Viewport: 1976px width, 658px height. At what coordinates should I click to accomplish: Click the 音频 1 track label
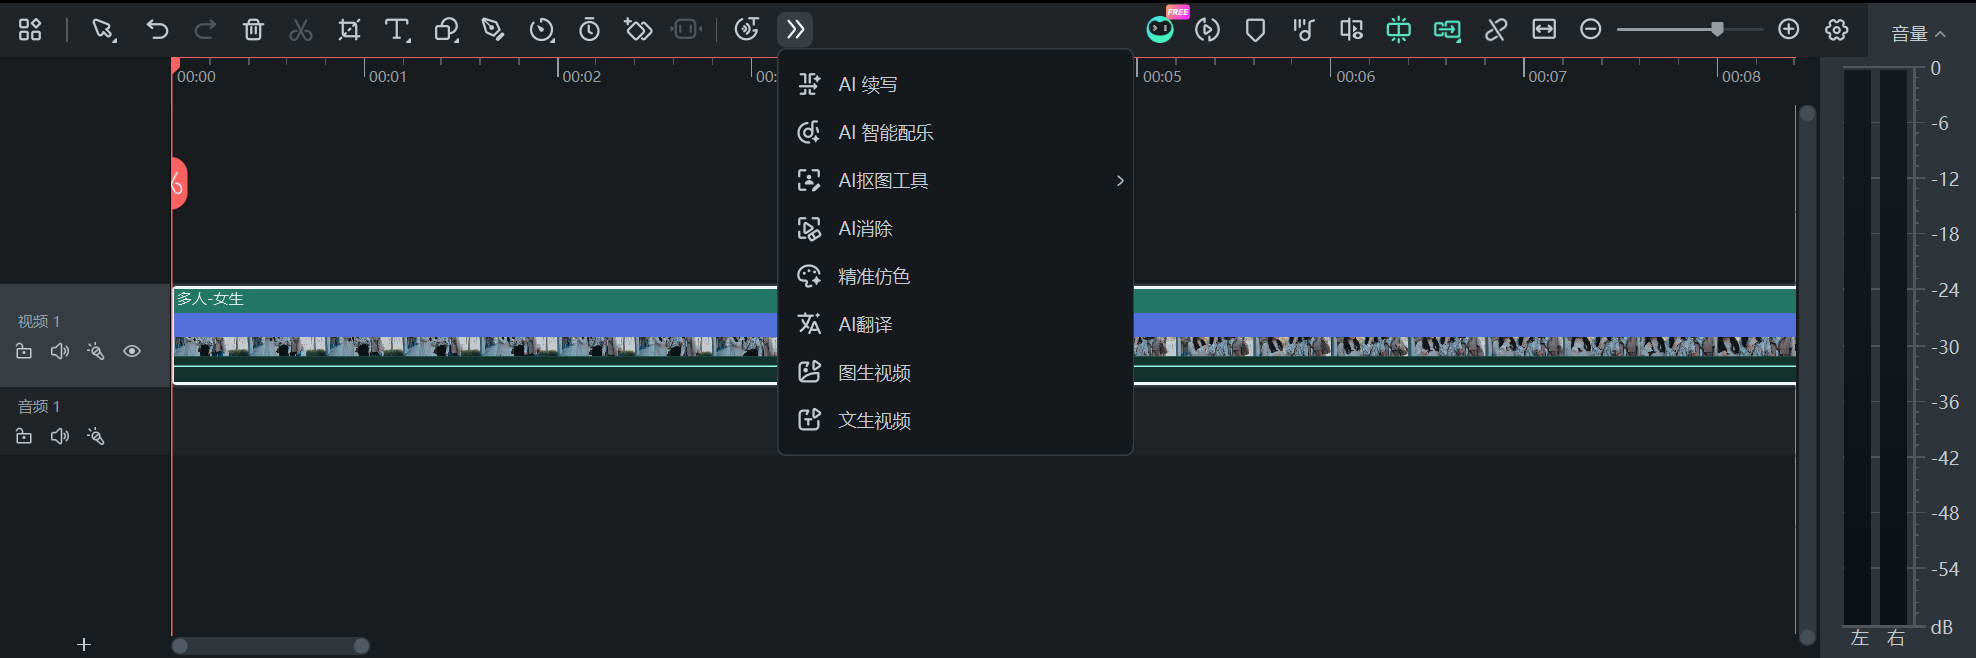[39, 406]
